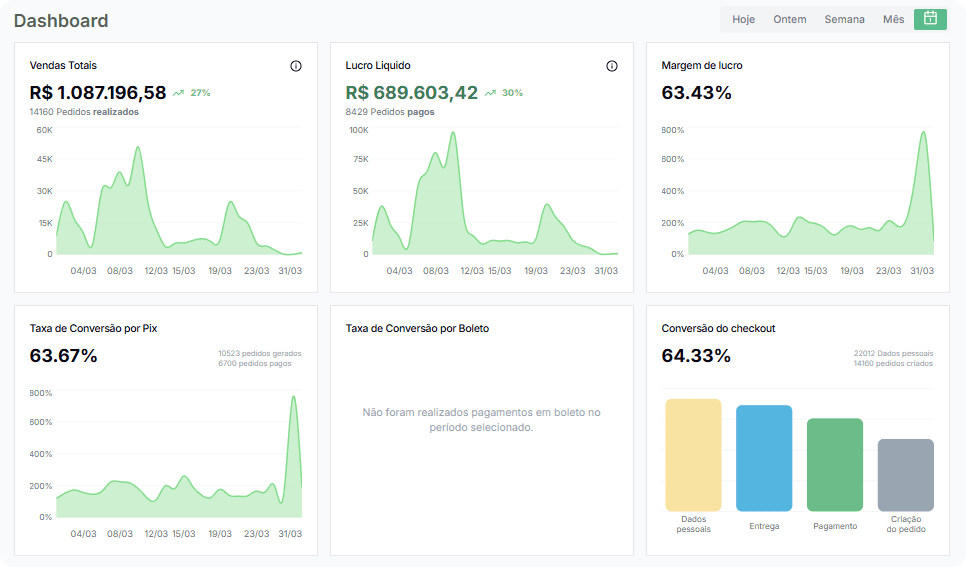Click info icon on Vendas Totais card
The image size is (966, 567).
point(296,66)
